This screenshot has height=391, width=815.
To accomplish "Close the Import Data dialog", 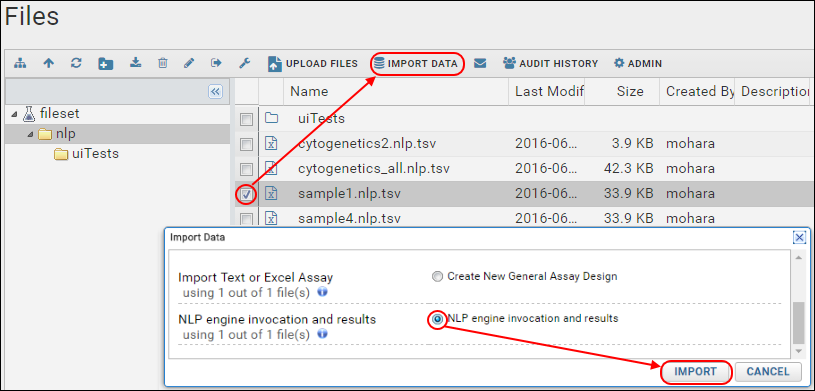I will click(799, 238).
